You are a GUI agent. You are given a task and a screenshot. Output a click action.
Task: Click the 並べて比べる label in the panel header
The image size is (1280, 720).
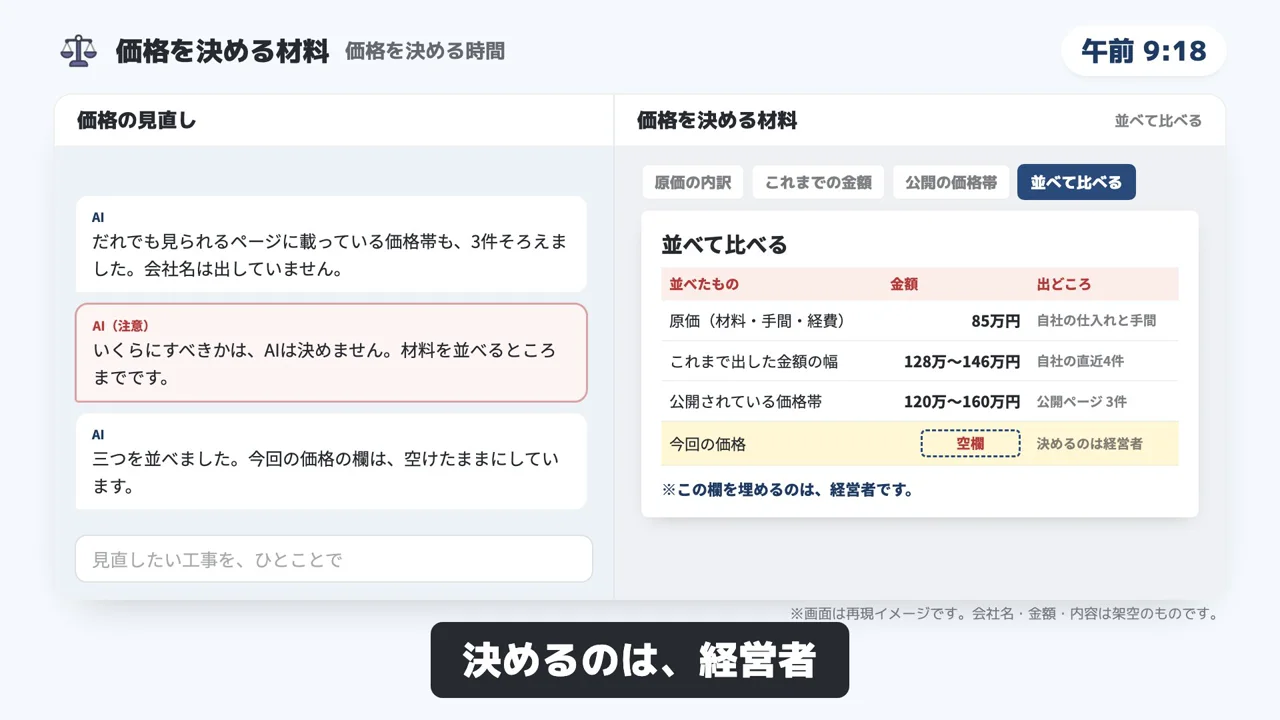click(1158, 121)
